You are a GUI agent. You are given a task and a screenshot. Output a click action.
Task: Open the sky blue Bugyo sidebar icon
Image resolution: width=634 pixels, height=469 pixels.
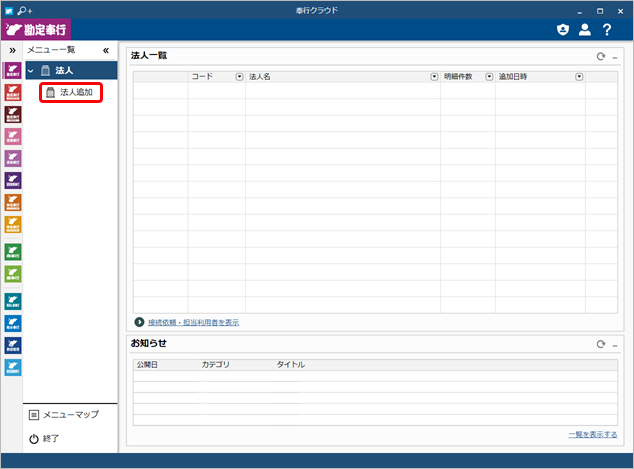(13, 367)
